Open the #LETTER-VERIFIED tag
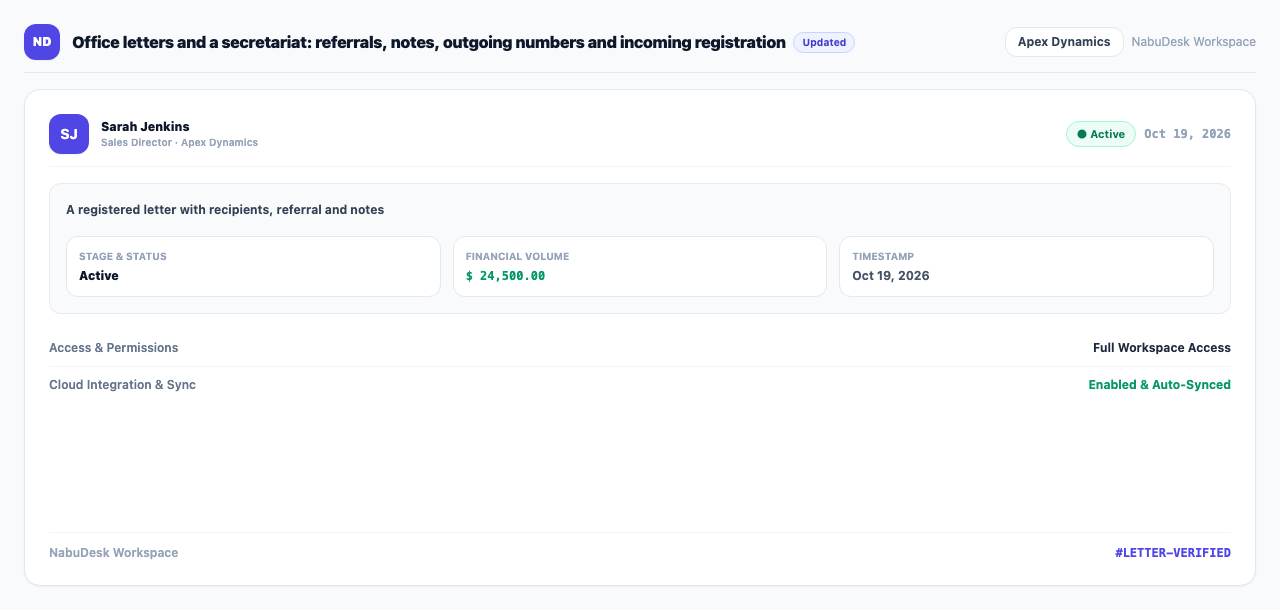1280x610 pixels. [1173, 553]
